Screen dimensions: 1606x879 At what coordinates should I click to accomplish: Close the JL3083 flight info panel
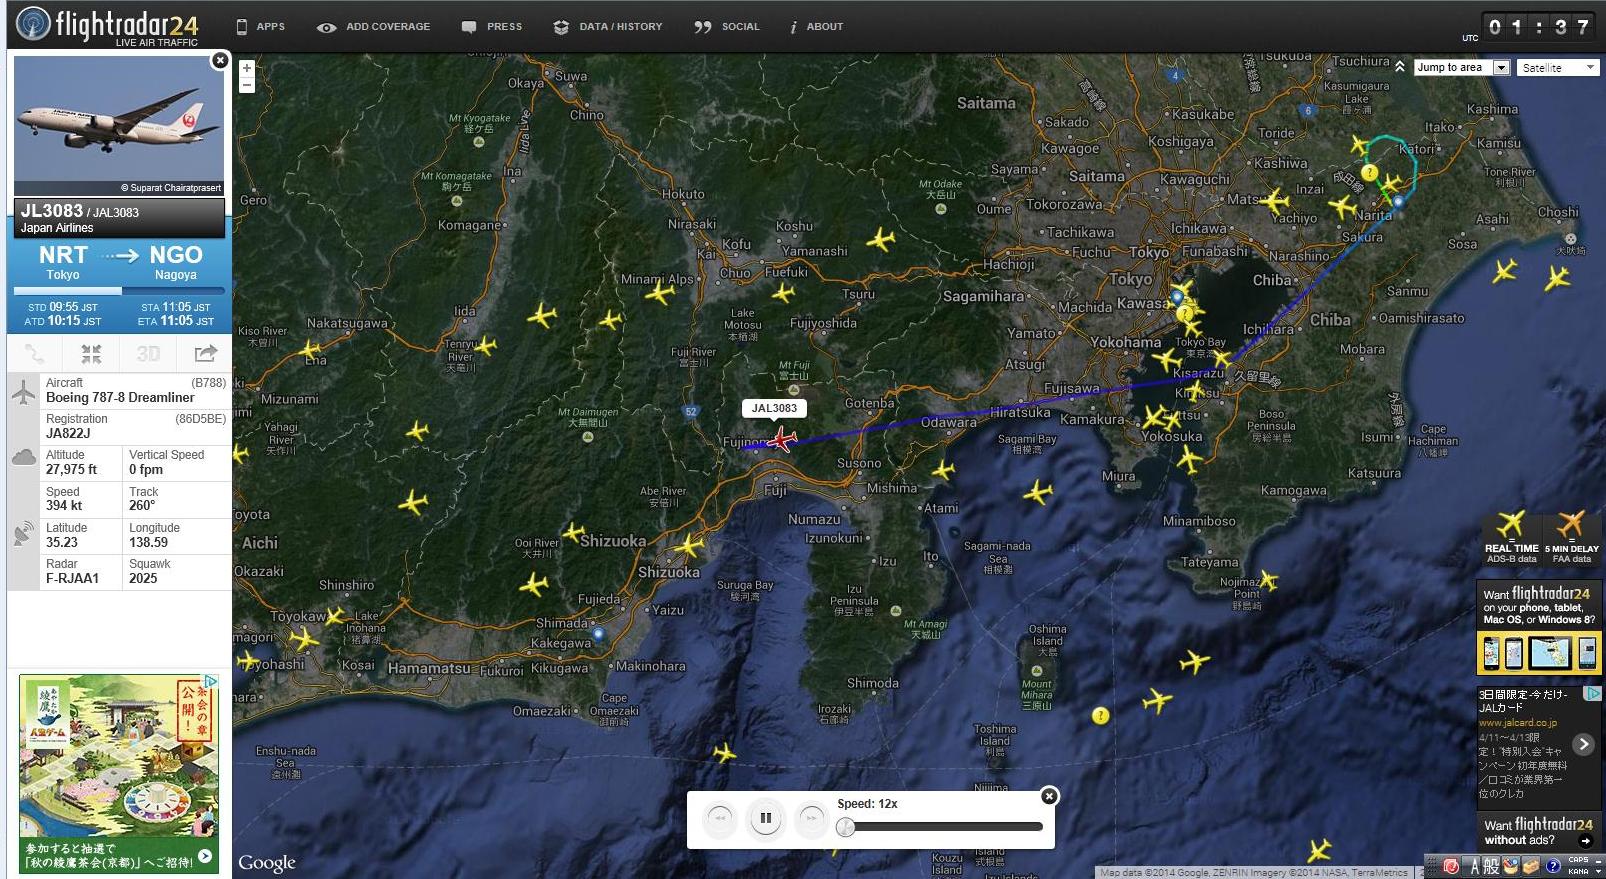[x=220, y=61]
